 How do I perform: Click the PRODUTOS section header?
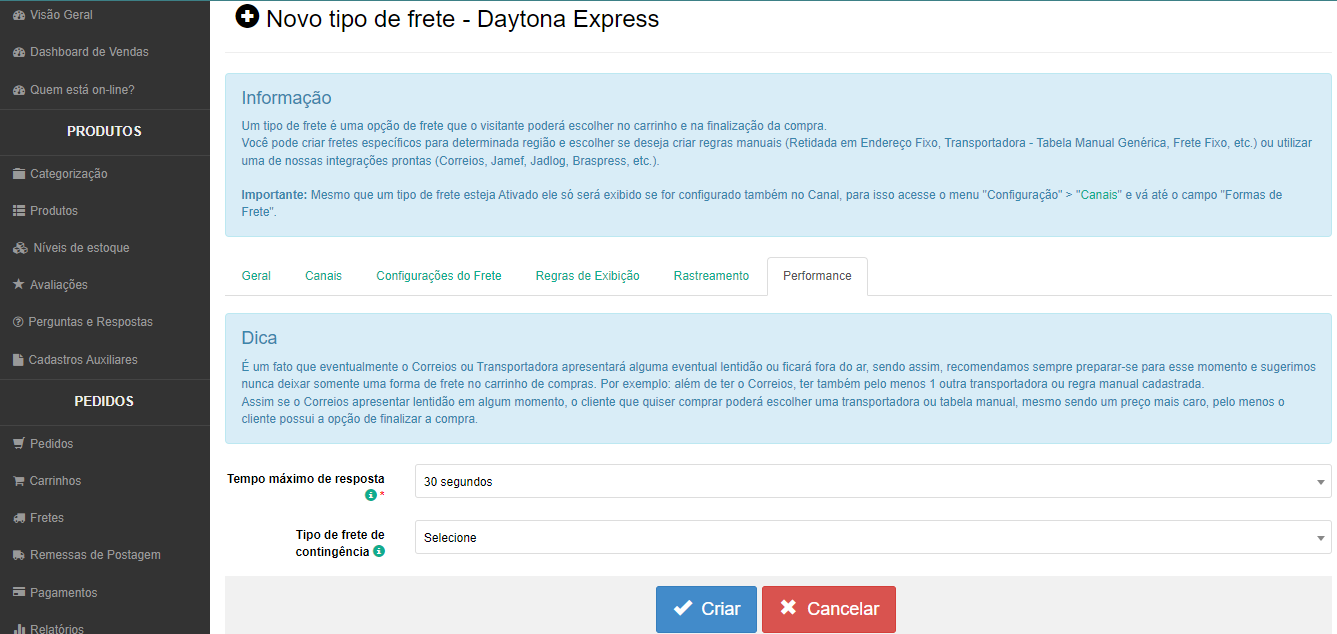[x=104, y=131]
